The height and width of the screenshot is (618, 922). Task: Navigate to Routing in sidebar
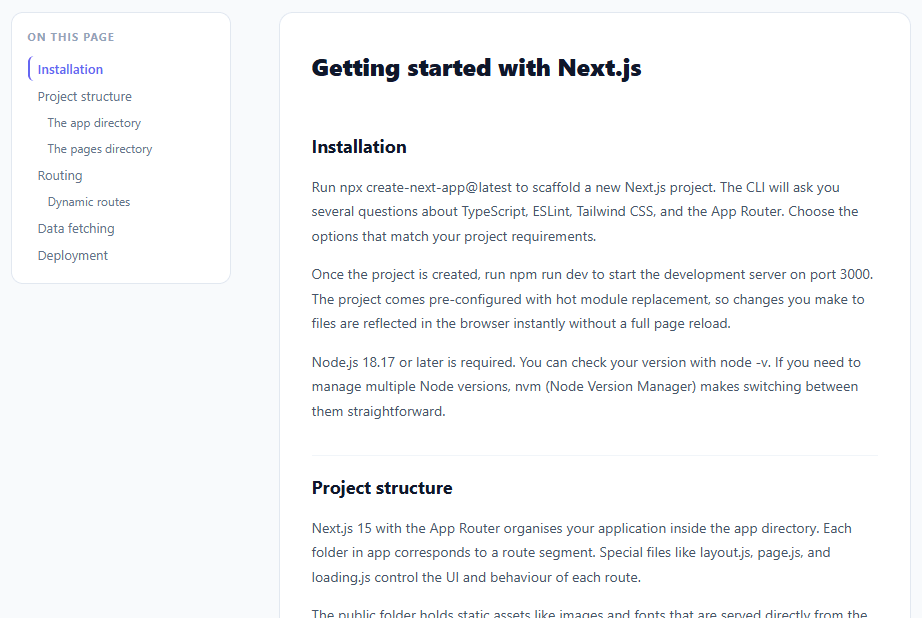[60, 176]
